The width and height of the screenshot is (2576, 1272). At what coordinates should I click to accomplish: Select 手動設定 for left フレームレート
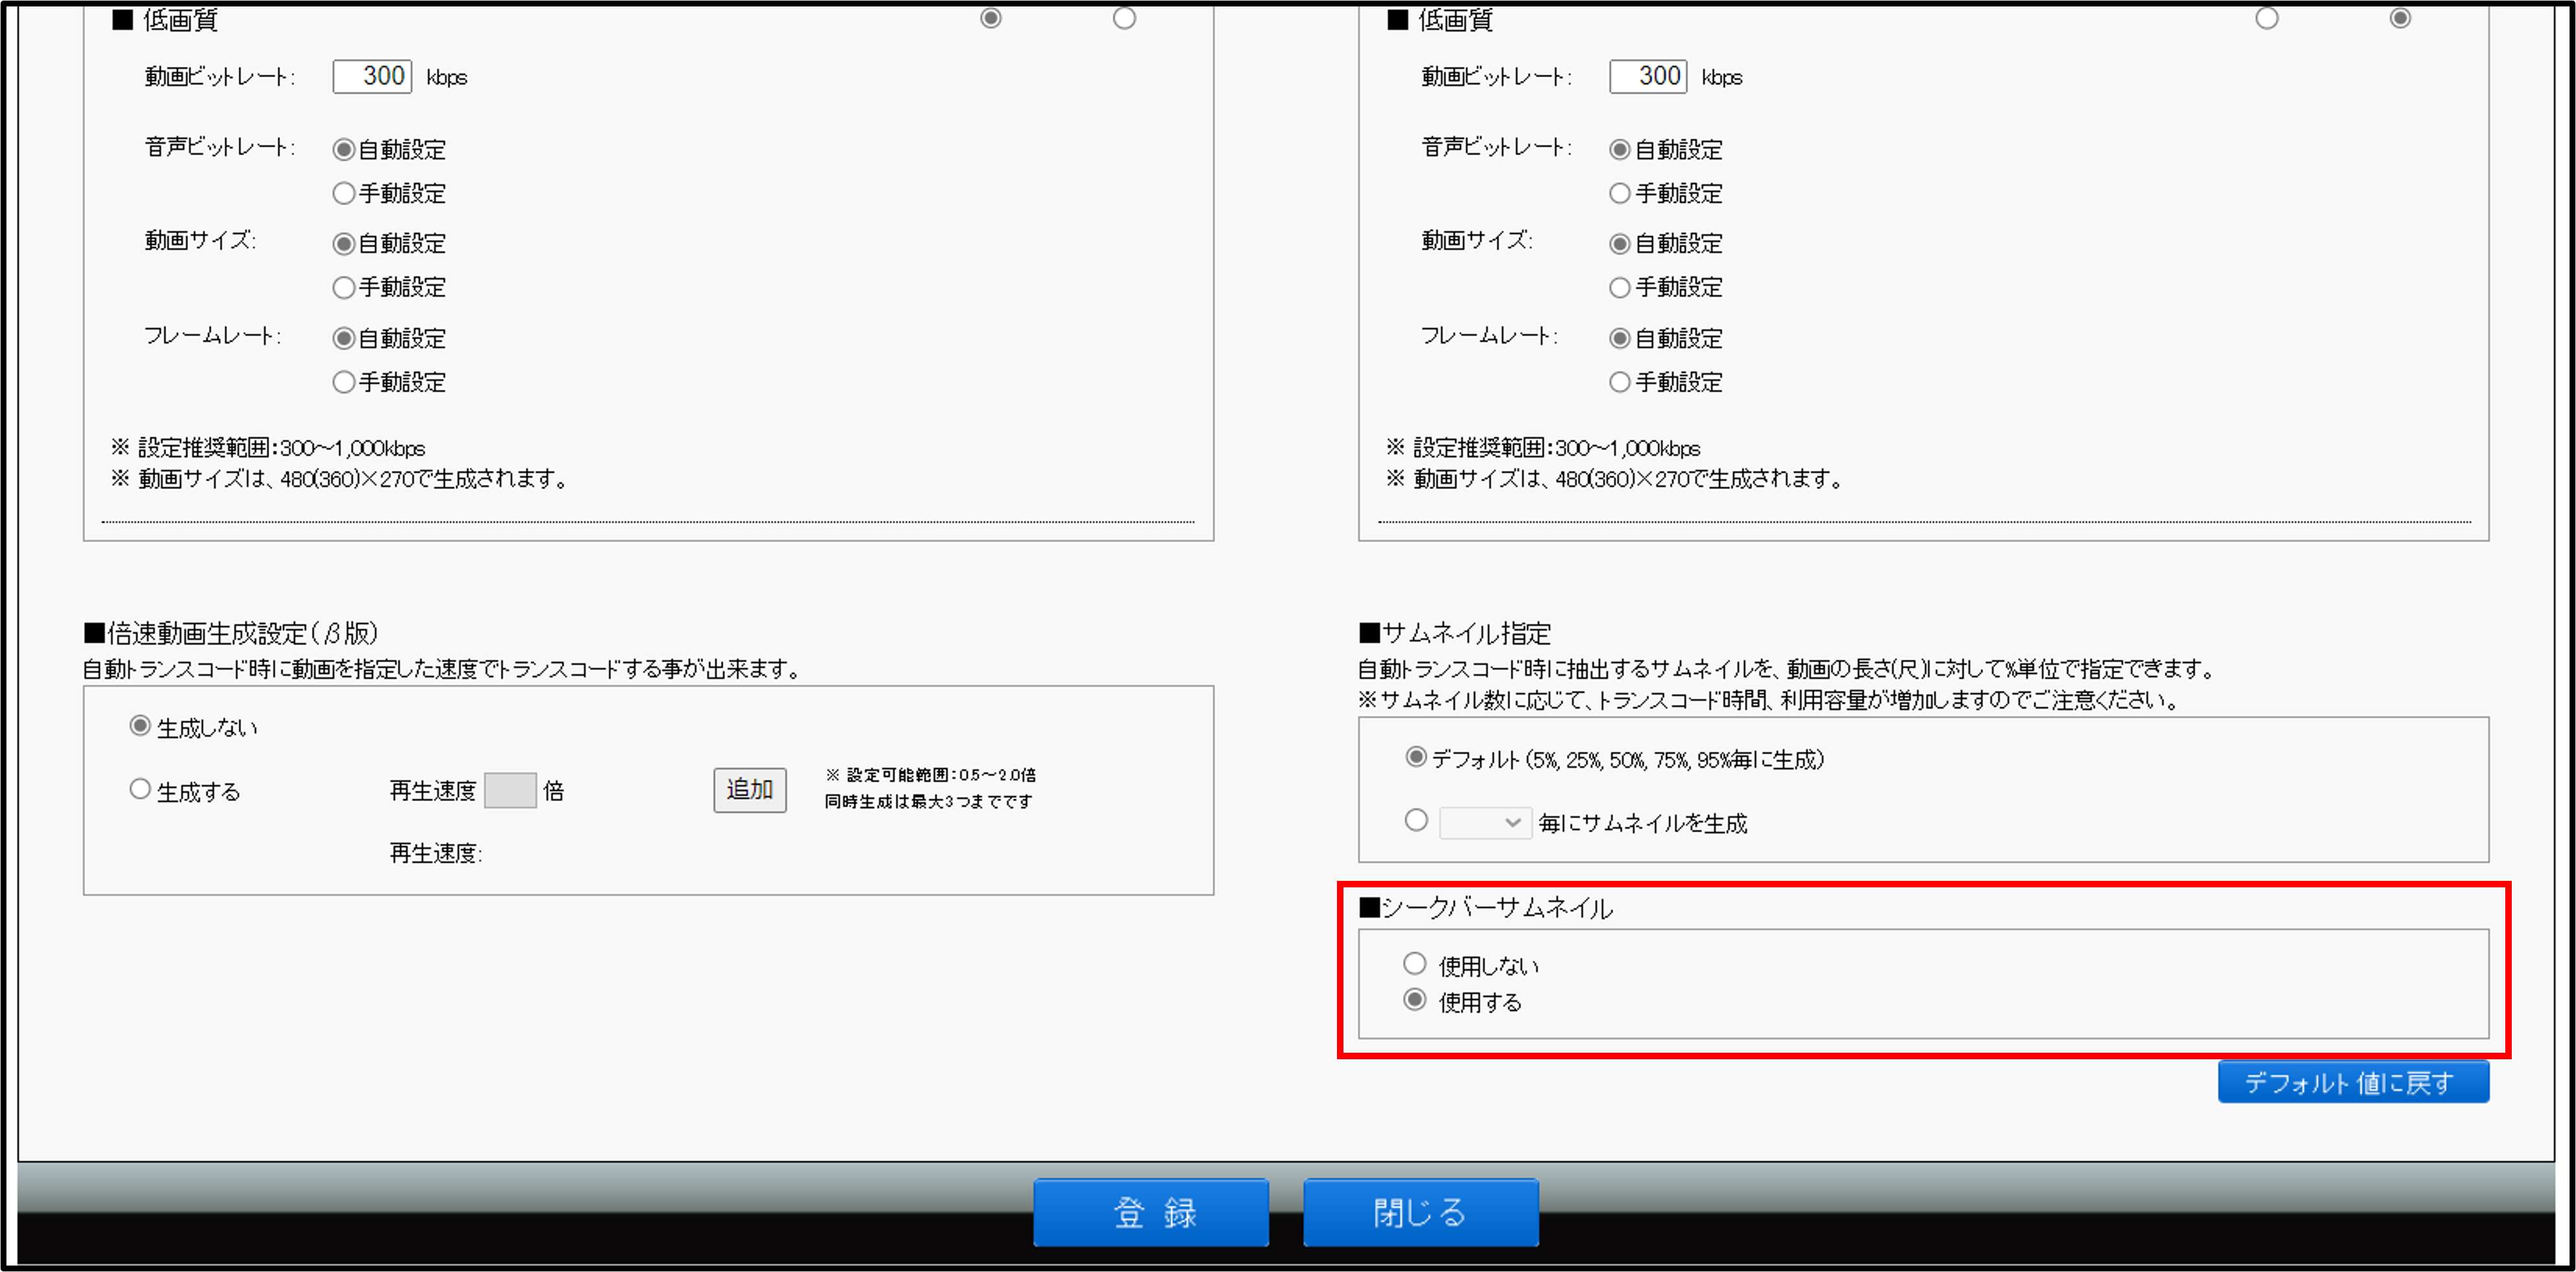coord(344,382)
